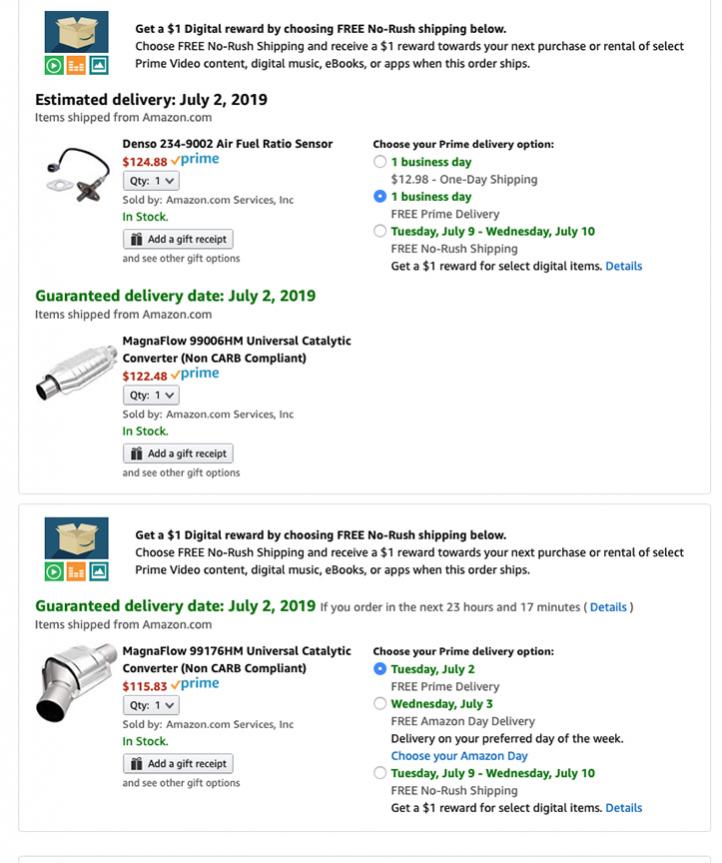Viewport: 722px width, 863px height.
Task: Click gift icon for MagnaFlow 99176HM gift receipt
Action: click(x=136, y=764)
